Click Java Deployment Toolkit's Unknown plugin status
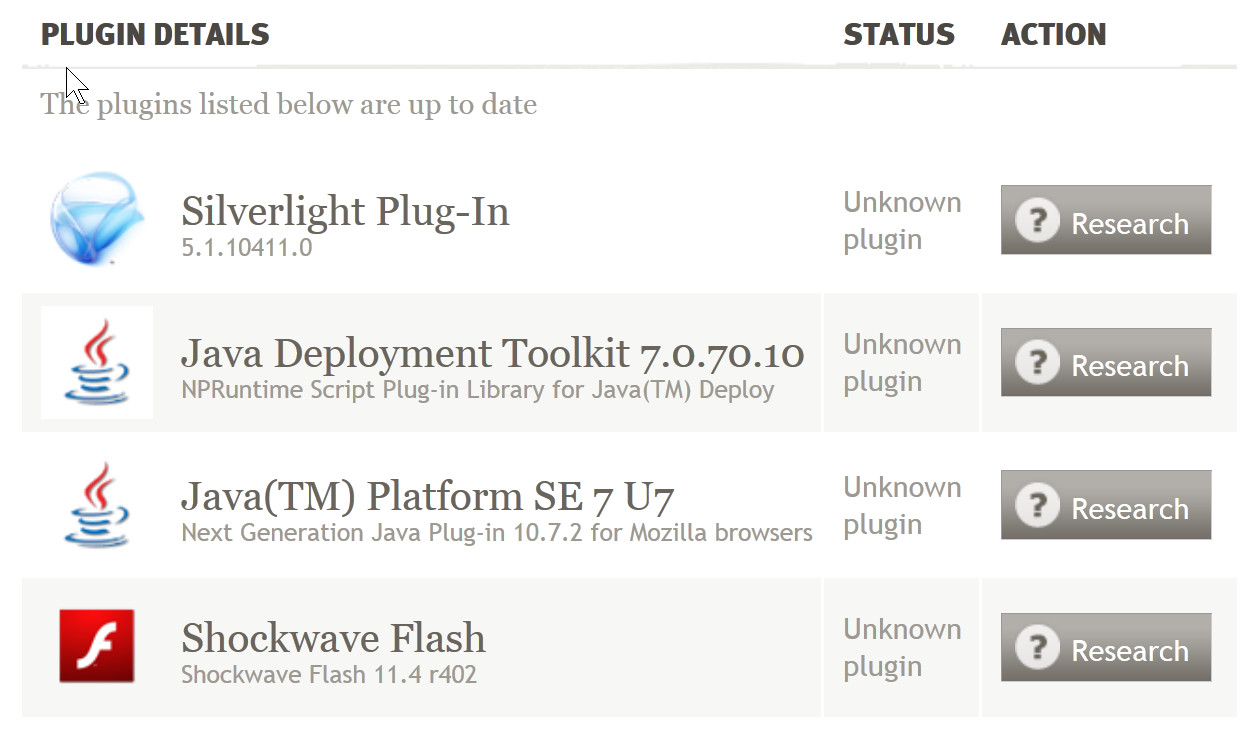 click(x=901, y=363)
